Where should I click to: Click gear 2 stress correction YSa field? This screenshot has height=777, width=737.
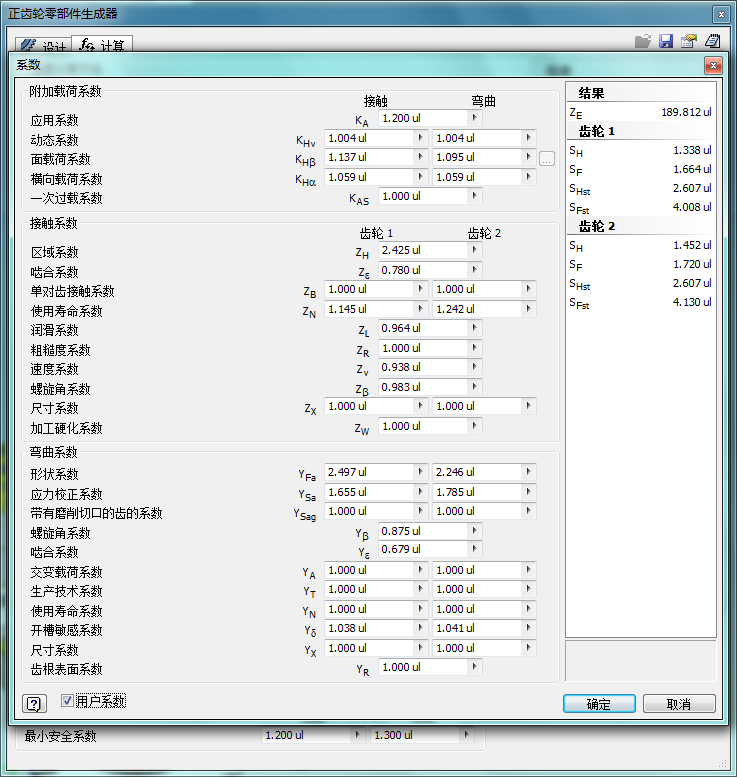pyautogui.click(x=476, y=492)
